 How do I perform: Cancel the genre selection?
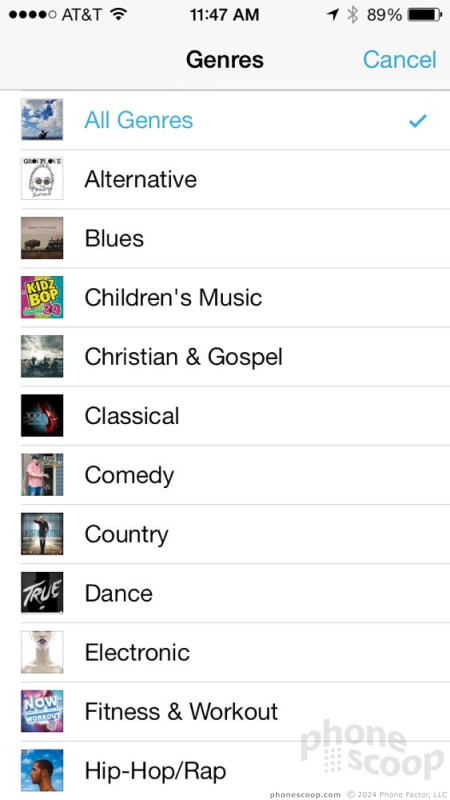399,60
